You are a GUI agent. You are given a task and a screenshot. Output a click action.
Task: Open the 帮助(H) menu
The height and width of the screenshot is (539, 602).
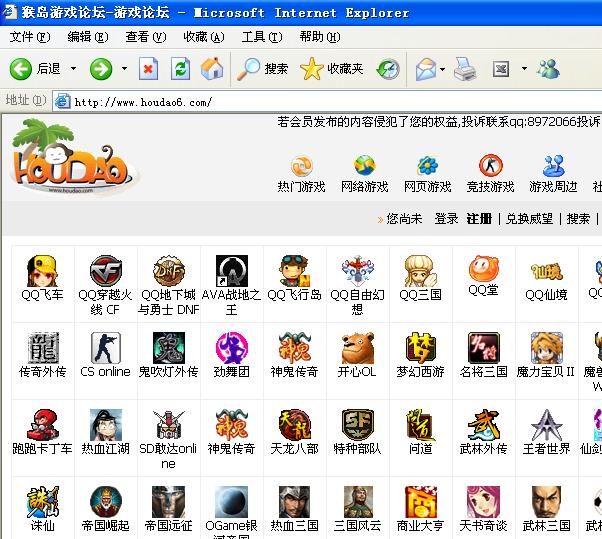tap(320, 37)
